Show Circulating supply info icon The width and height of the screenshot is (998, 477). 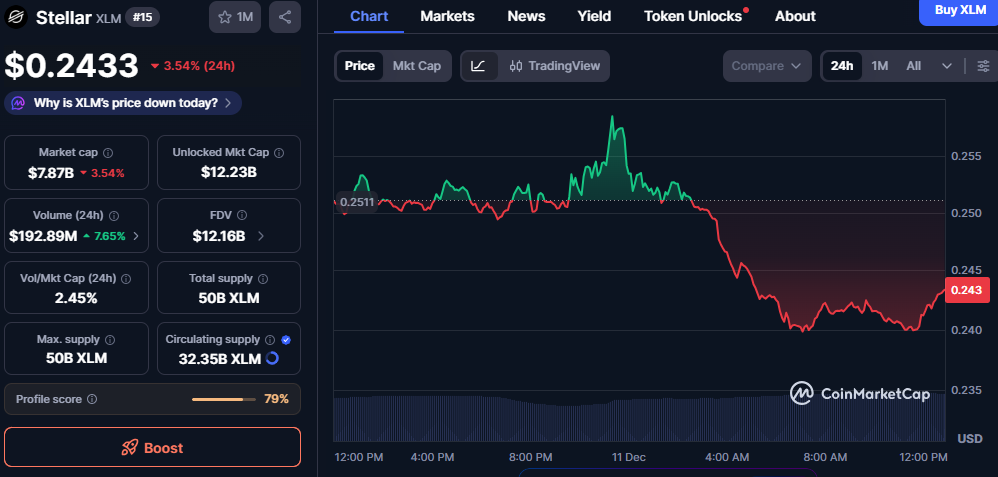(x=270, y=340)
